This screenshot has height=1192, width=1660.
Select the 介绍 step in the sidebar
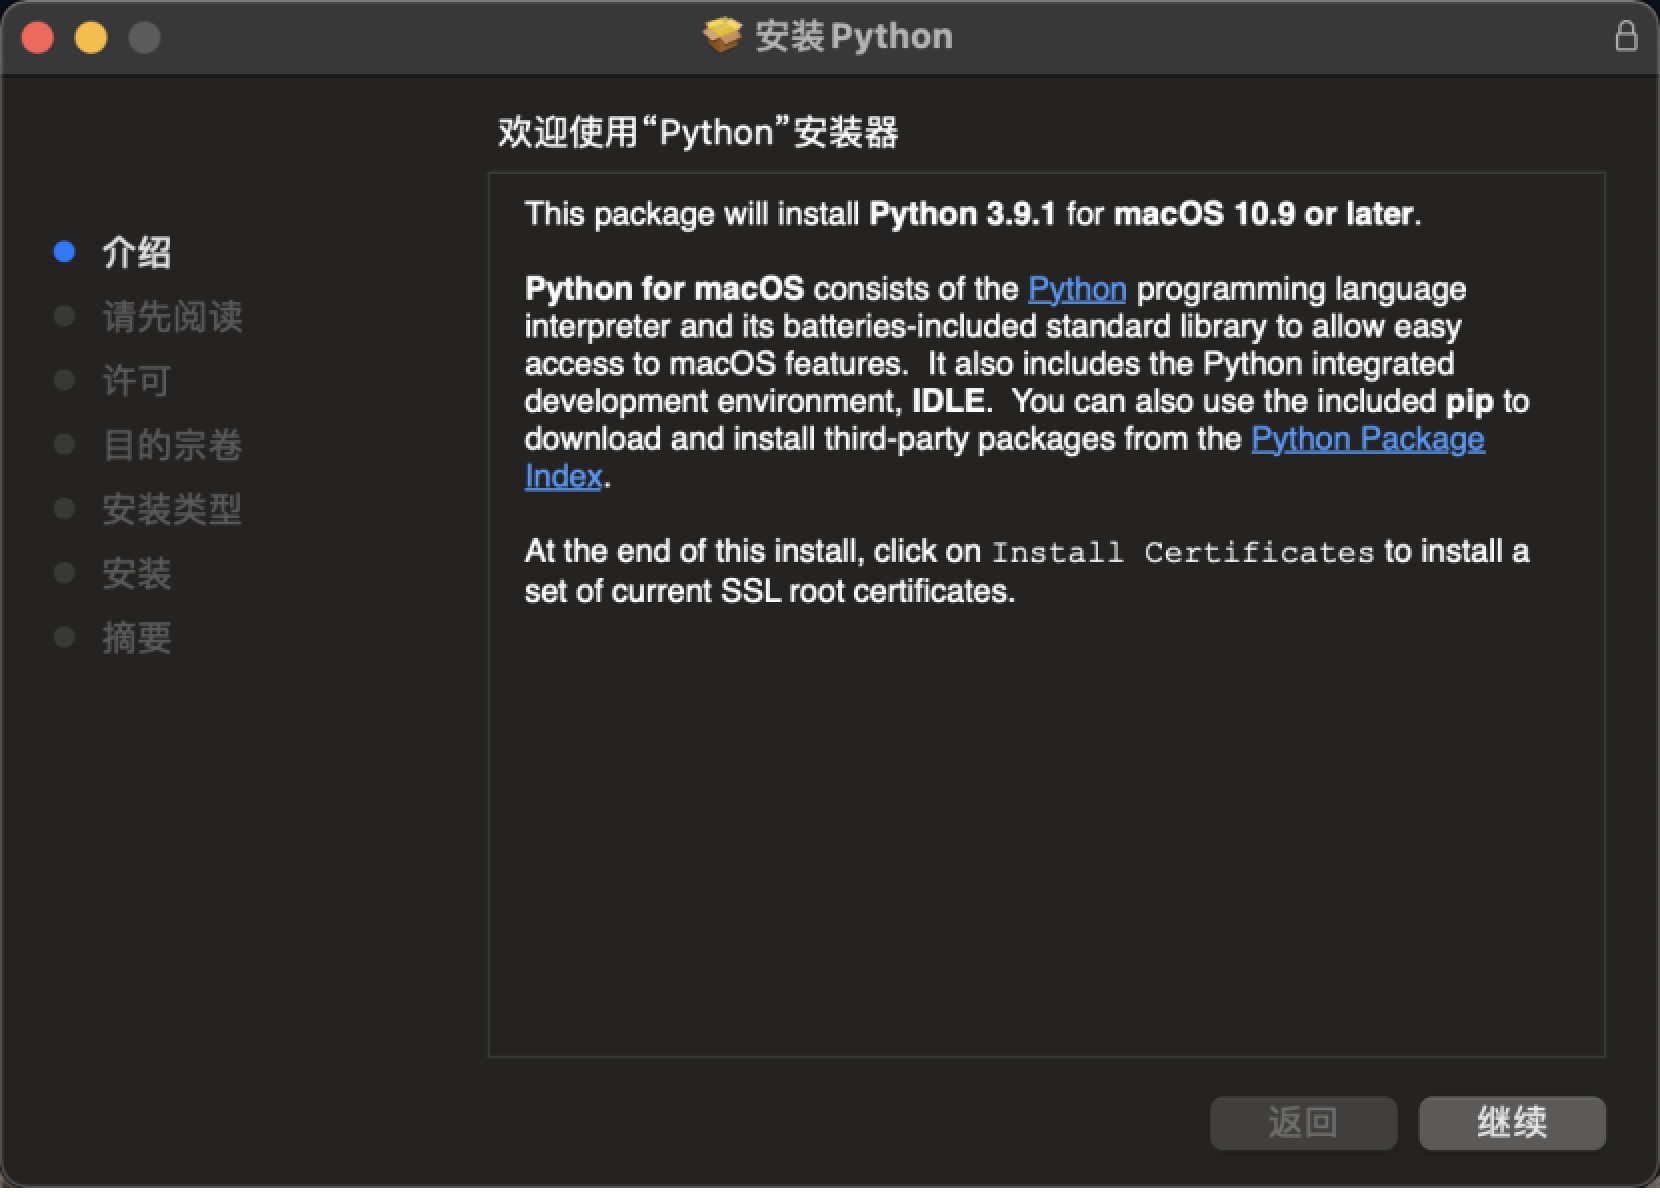[x=137, y=253]
